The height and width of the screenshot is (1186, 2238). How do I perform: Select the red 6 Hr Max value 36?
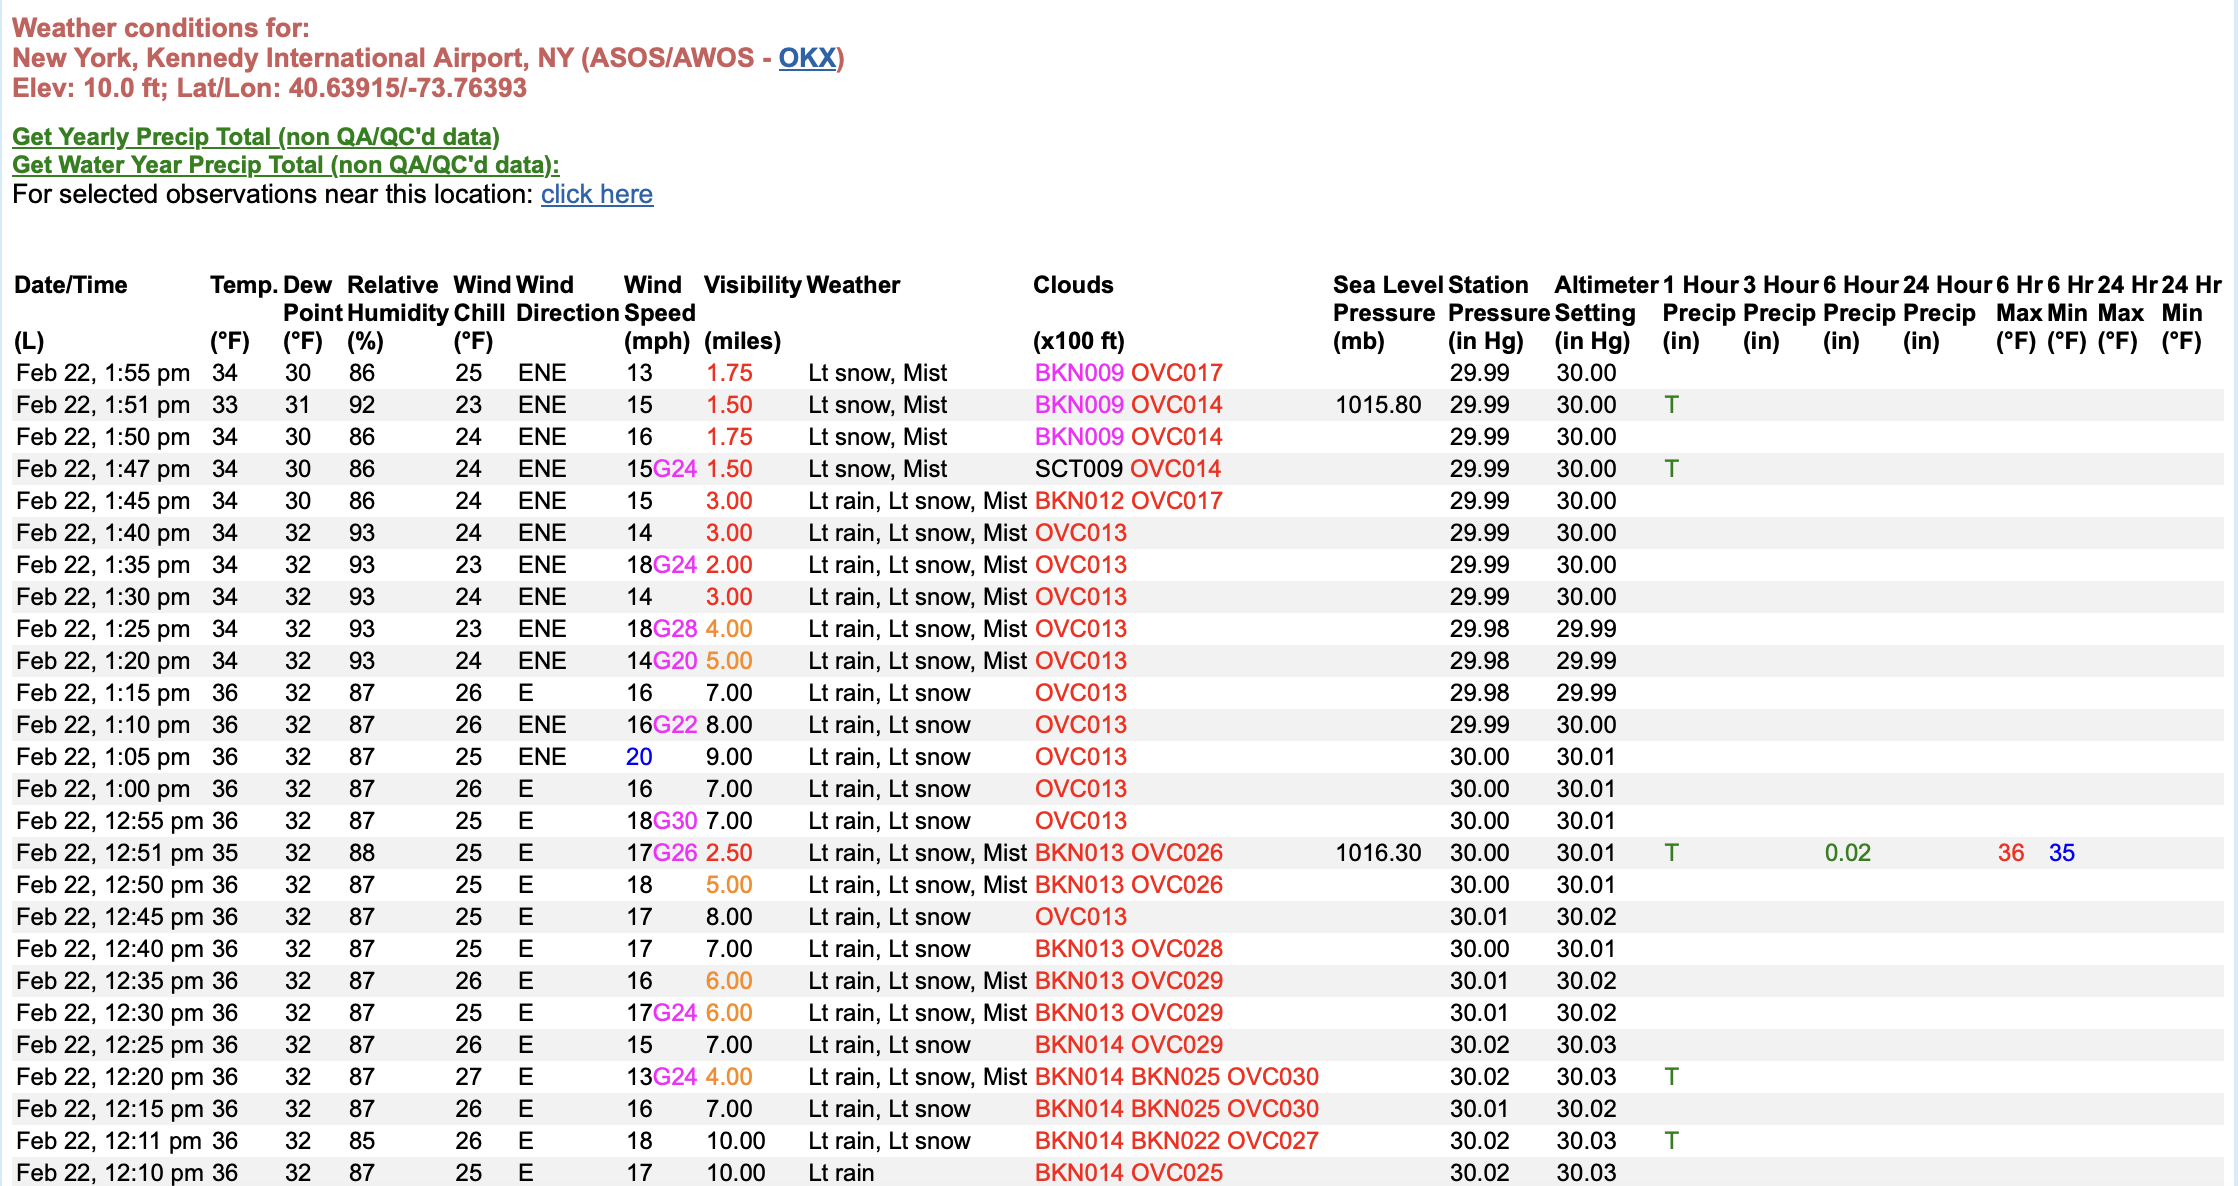pyautogui.click(x=2010, y=853)
